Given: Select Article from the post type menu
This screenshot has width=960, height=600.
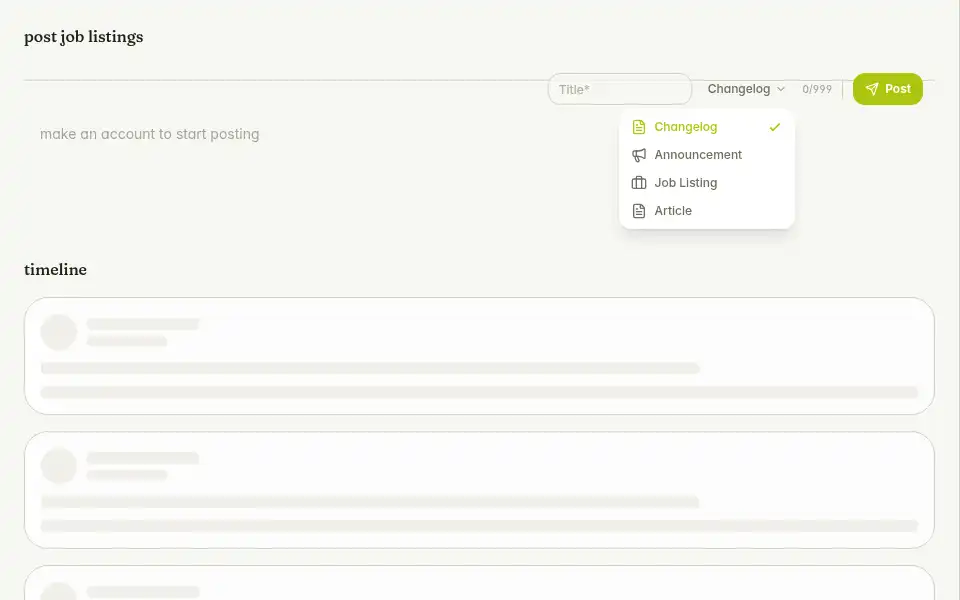Looking at the screenshot, I should [707, 211].
